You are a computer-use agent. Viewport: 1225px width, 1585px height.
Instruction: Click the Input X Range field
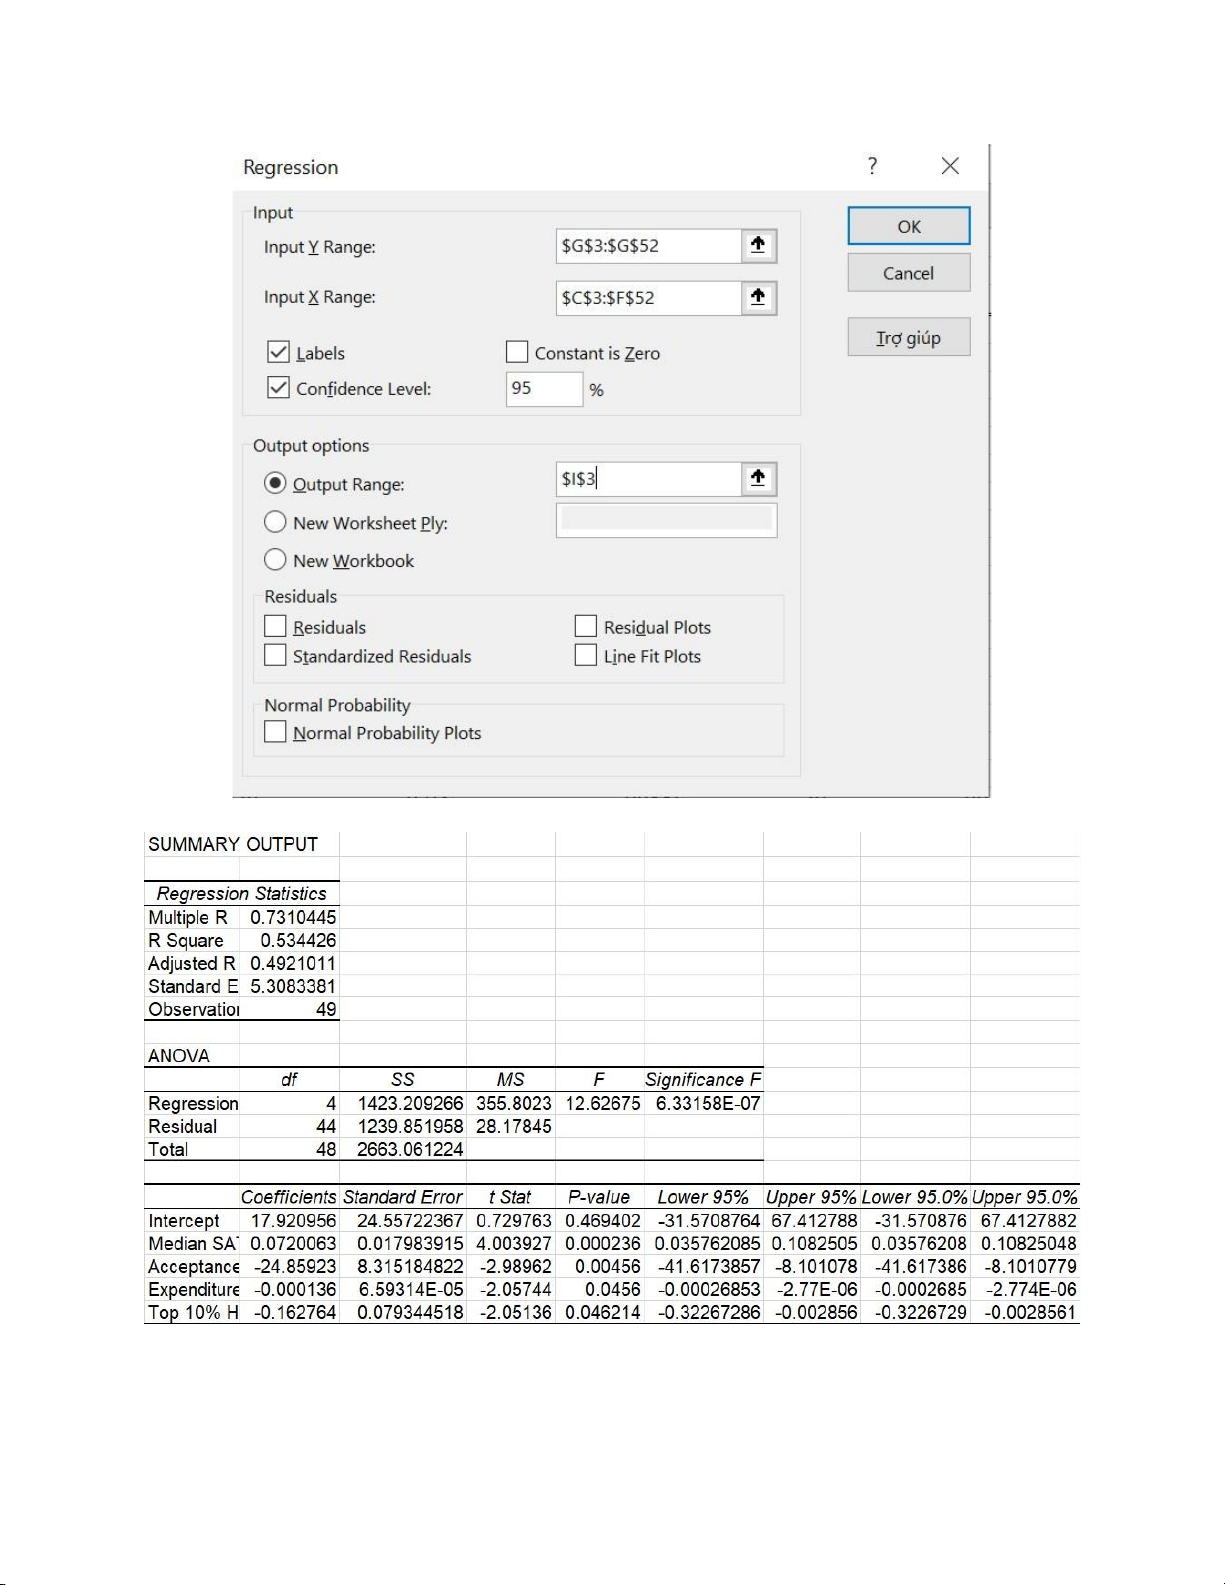point(649,298)
